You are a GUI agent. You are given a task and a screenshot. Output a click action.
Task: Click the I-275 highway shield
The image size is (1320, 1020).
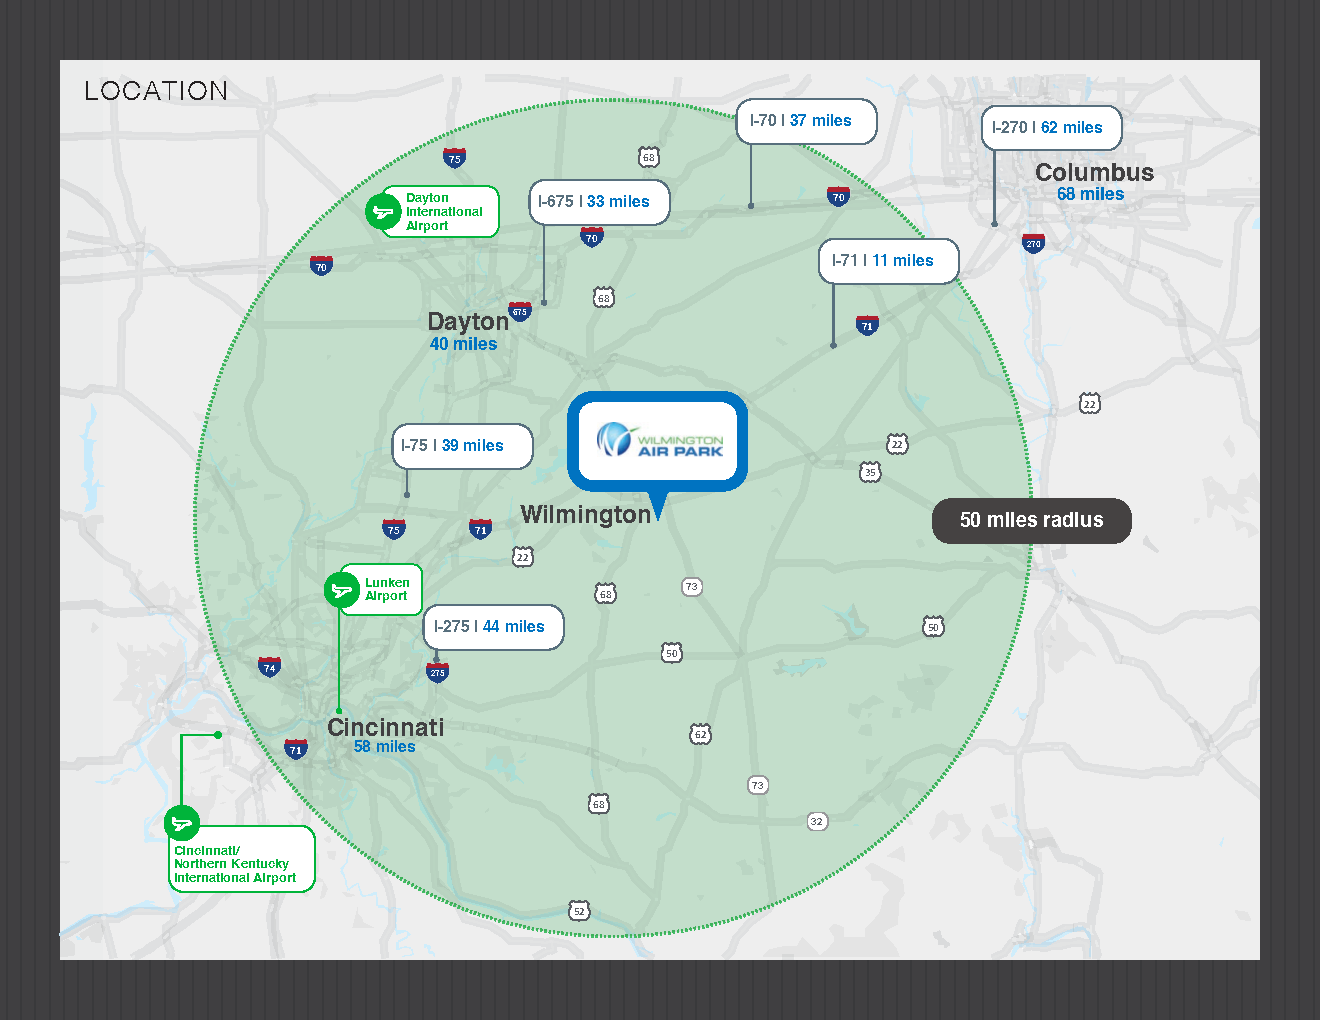(x=437, y=672)
